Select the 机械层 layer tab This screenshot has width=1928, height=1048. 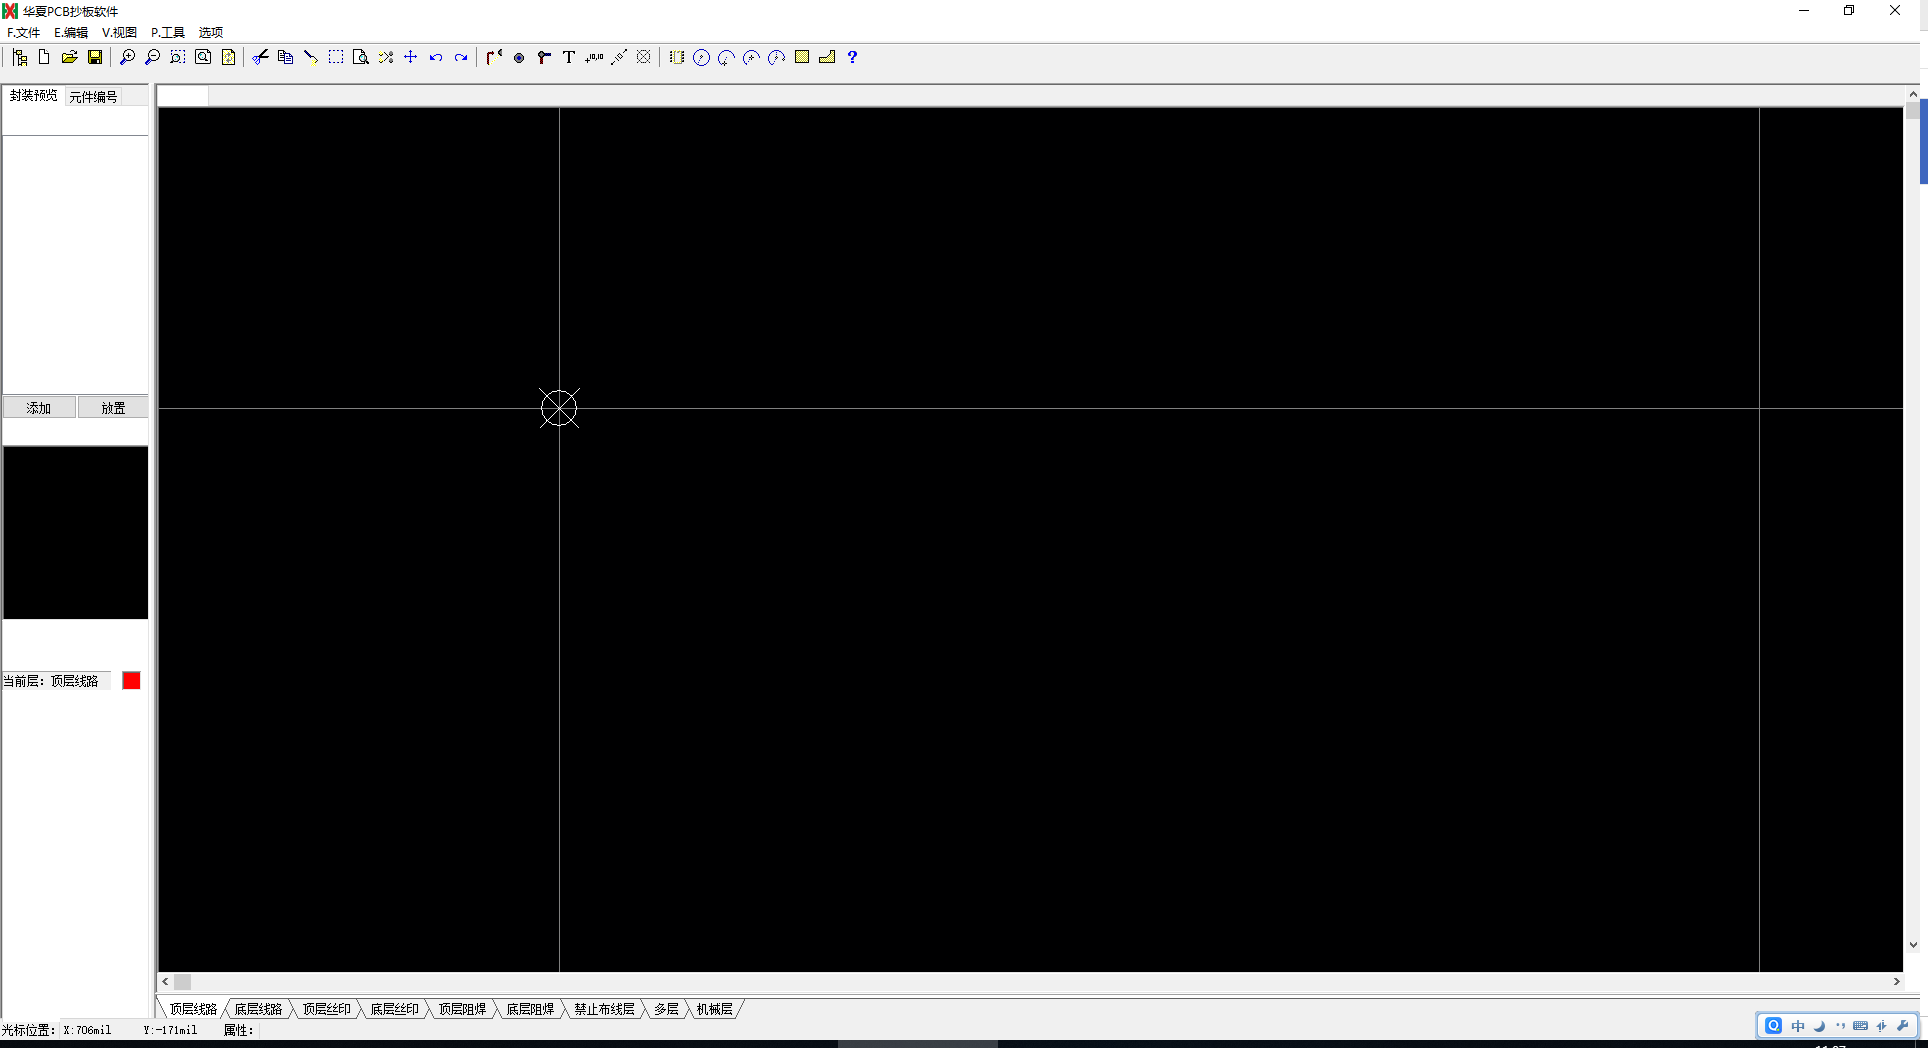pos(715,1009)
